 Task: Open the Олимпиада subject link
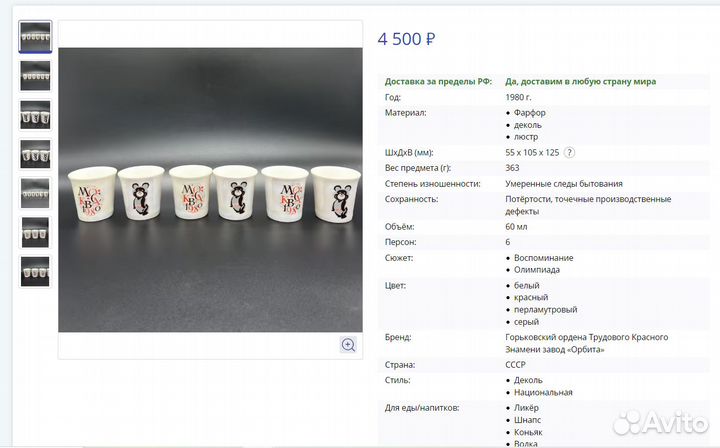click(x=537, y=270)
